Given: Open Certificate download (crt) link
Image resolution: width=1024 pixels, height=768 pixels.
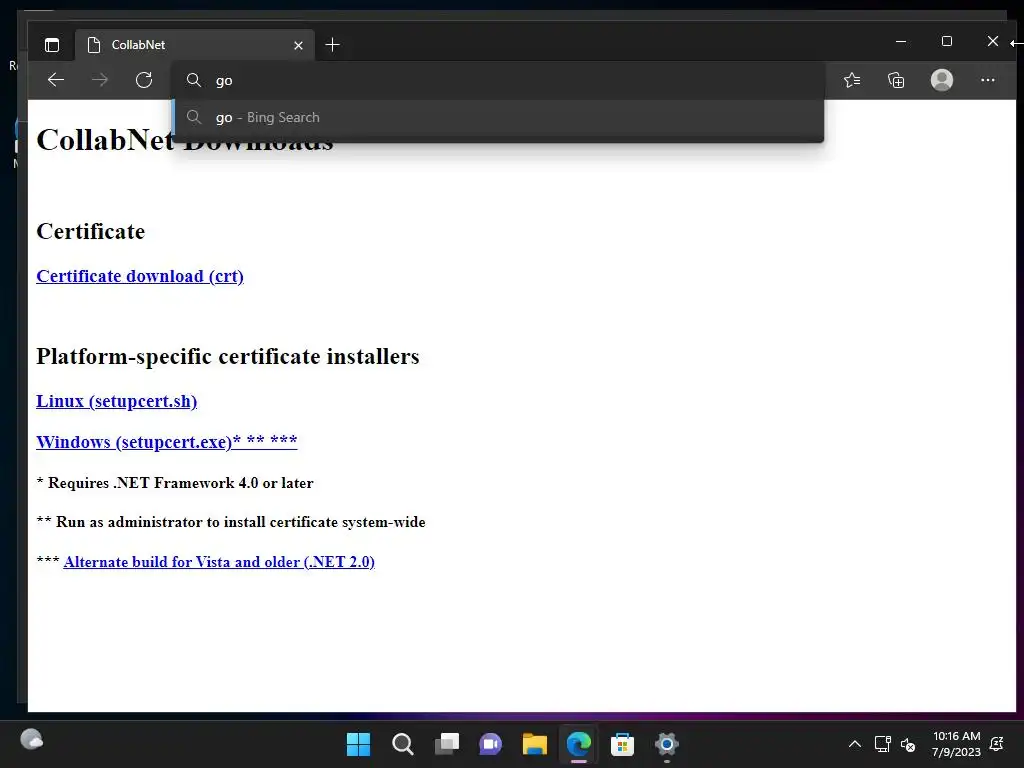Looking at the screenshot, I should pyautogui.click(x=140, y=276).
